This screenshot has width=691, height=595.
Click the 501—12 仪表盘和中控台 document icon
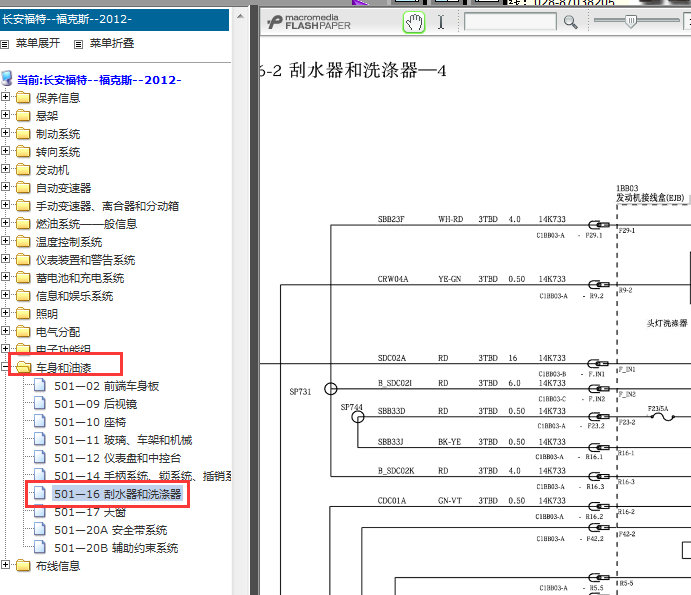coord(40,457)
